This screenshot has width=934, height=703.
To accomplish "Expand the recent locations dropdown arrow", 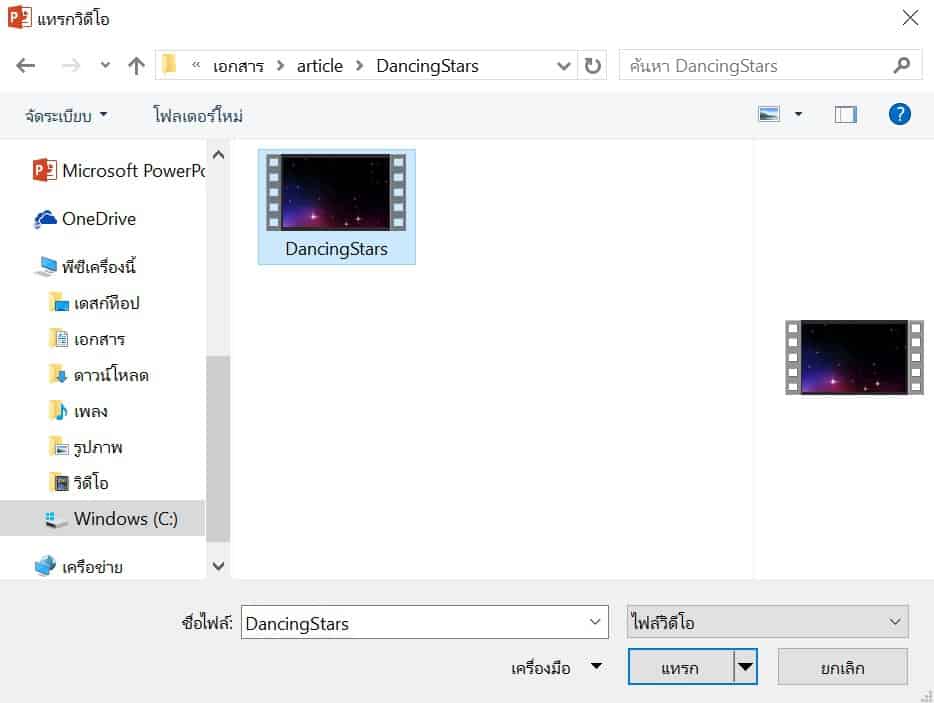I will click(x=106, y=66).
